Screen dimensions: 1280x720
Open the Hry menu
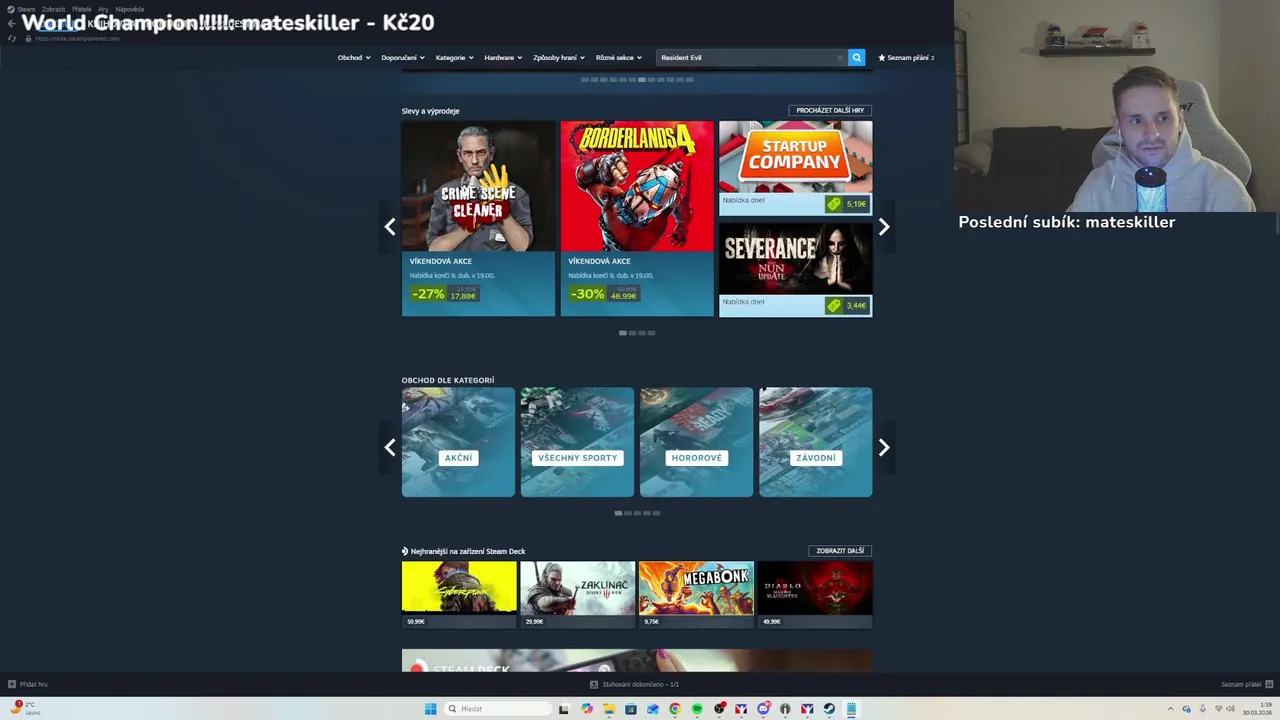pos(103,9)
